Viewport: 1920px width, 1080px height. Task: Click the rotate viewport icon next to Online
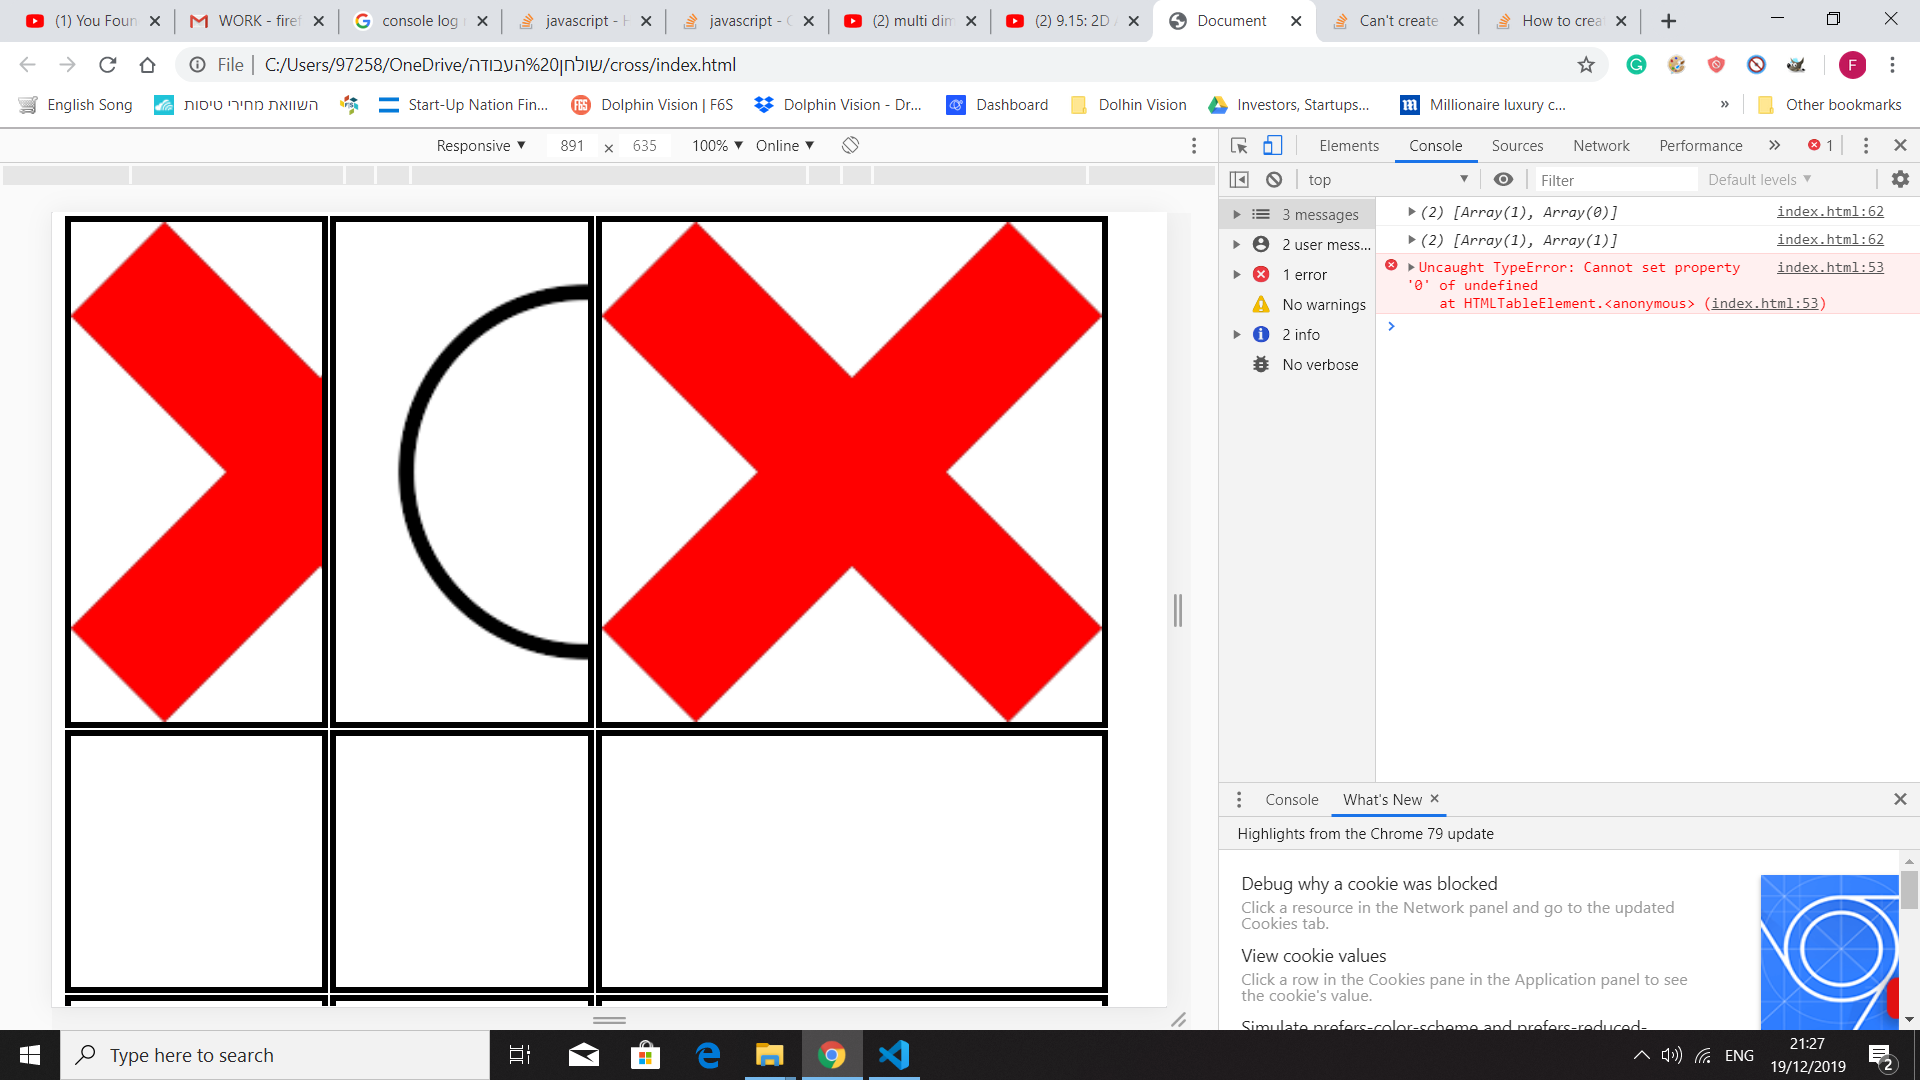pyautogui.click(x=850, y=145)
